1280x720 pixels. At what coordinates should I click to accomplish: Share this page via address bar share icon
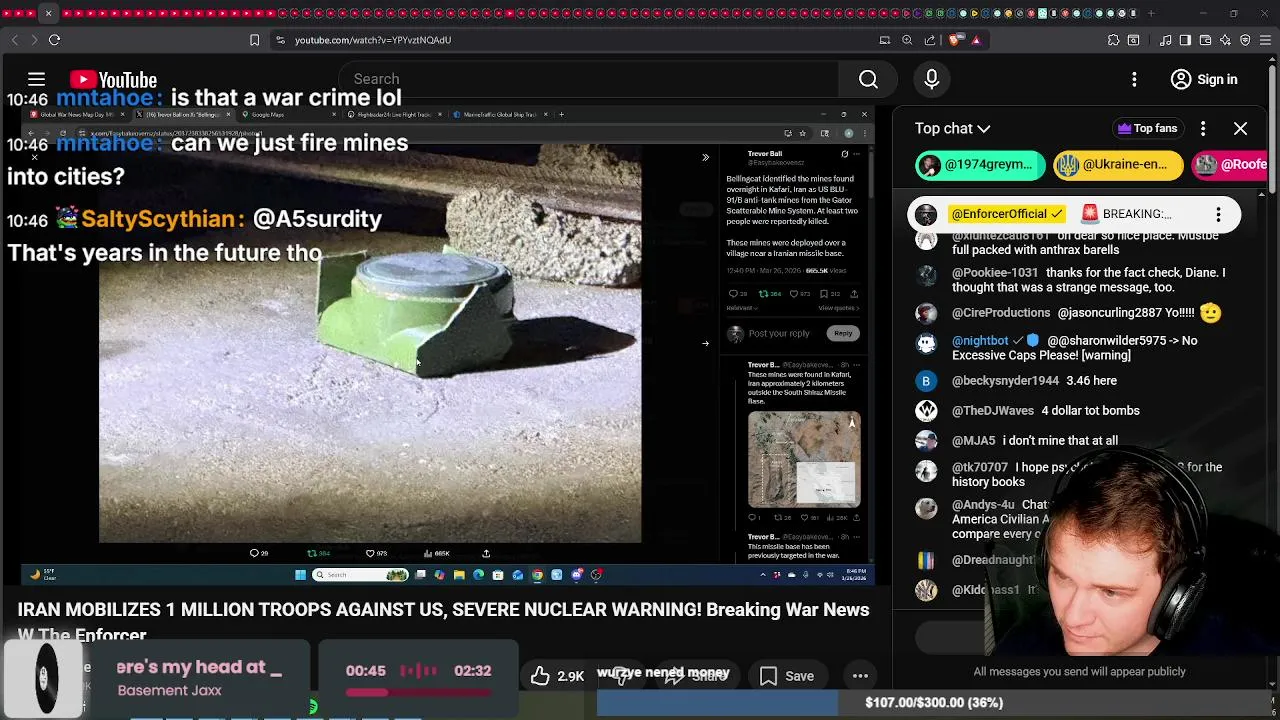pos(930,40)
